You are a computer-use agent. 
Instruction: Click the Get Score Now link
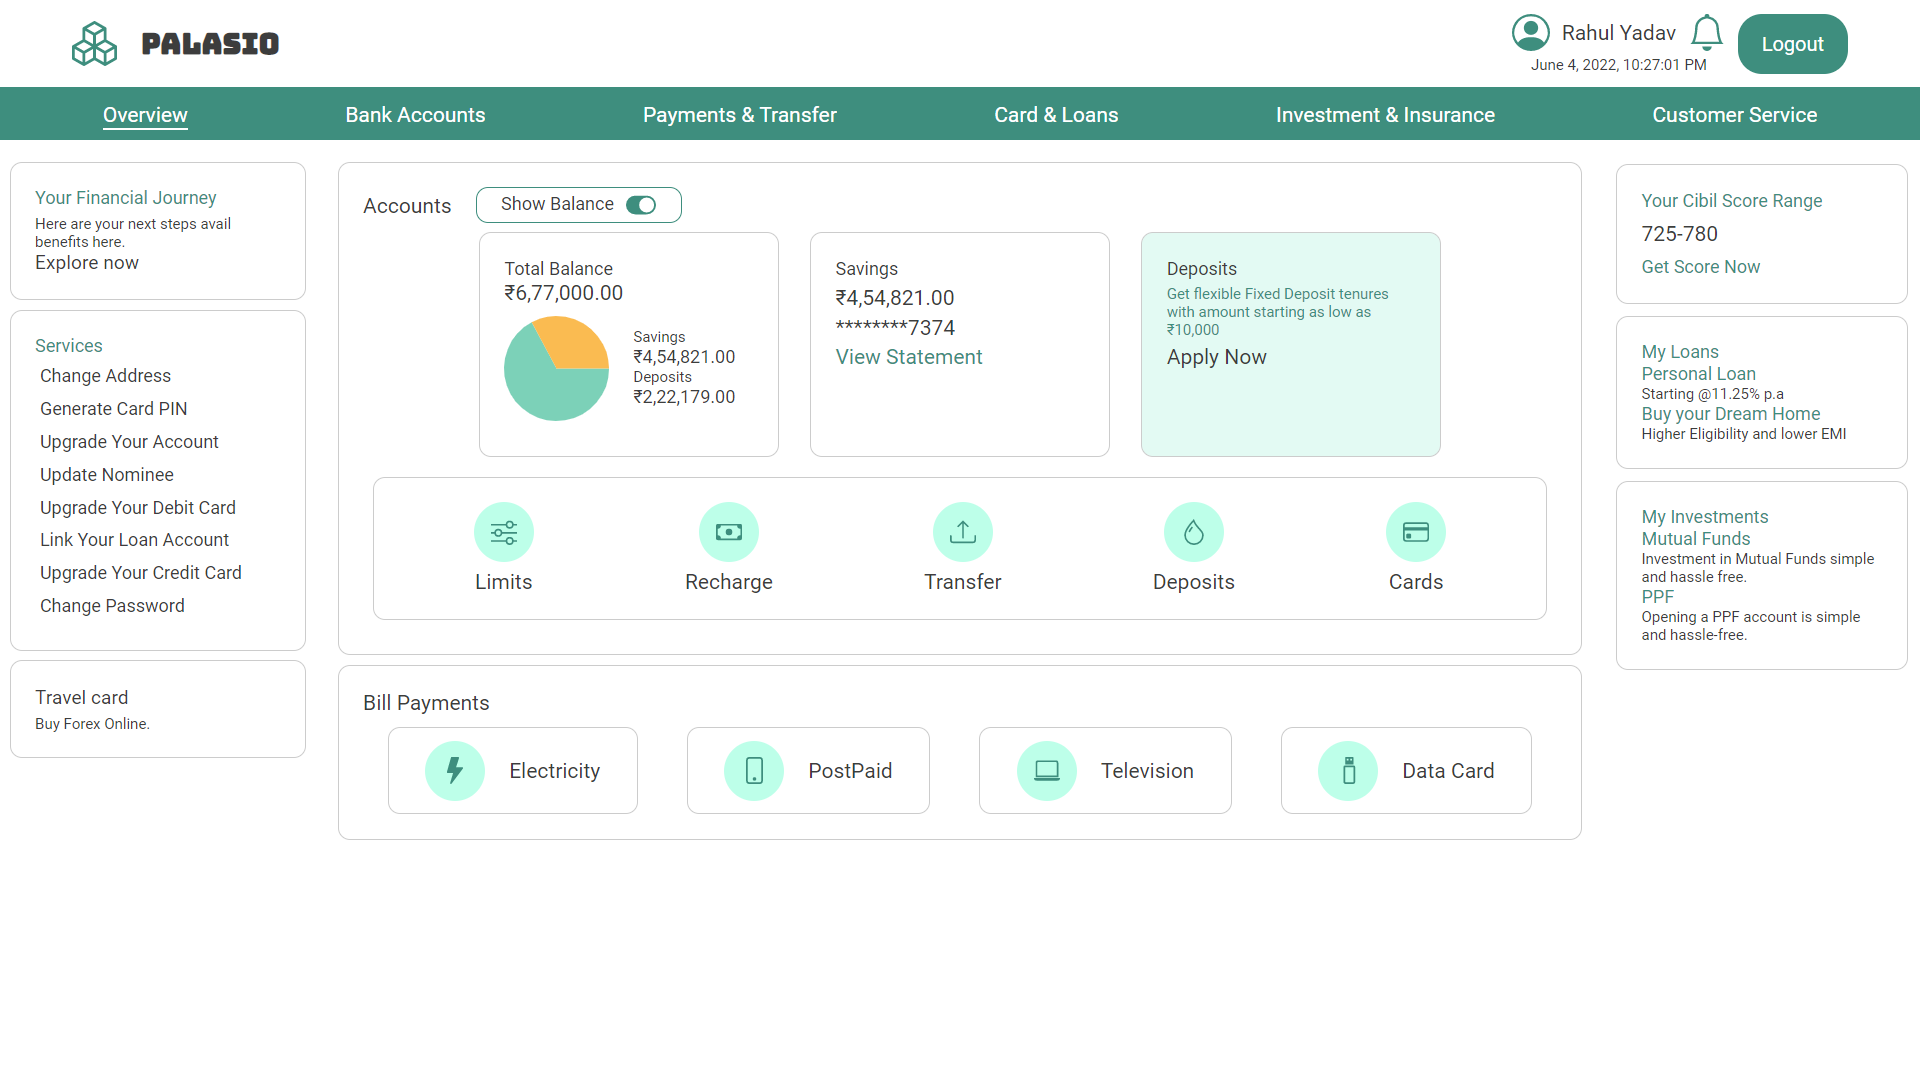point(1699,267)
